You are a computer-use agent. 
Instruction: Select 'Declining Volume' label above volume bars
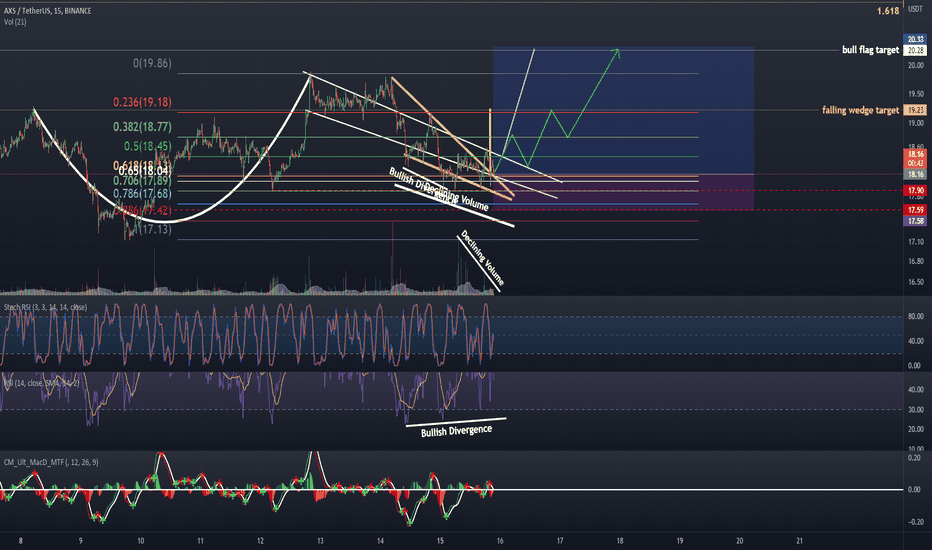click(482, 258)
